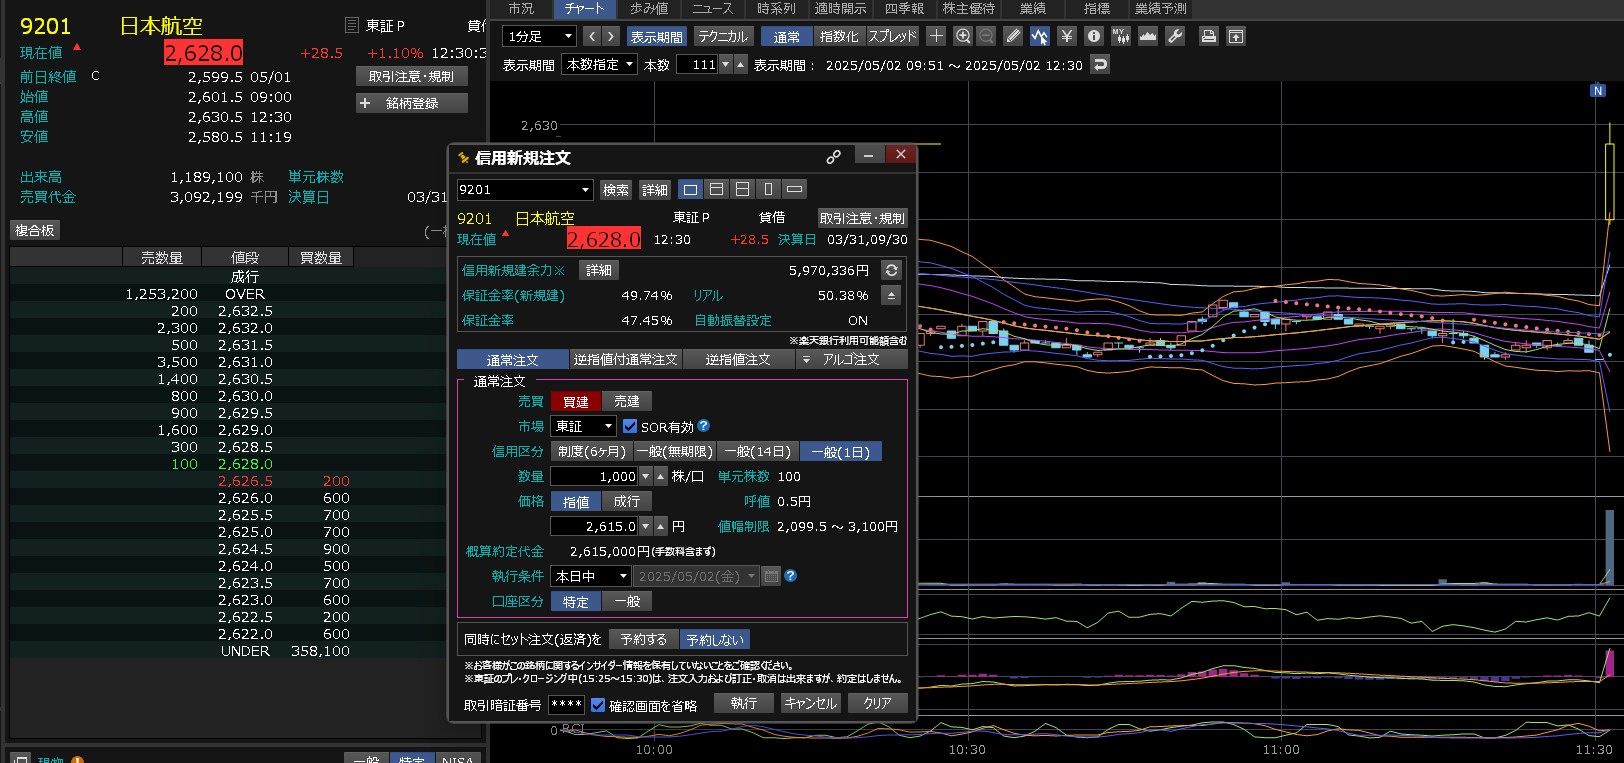Increase order quantity with up arrow

pos(660,476)
